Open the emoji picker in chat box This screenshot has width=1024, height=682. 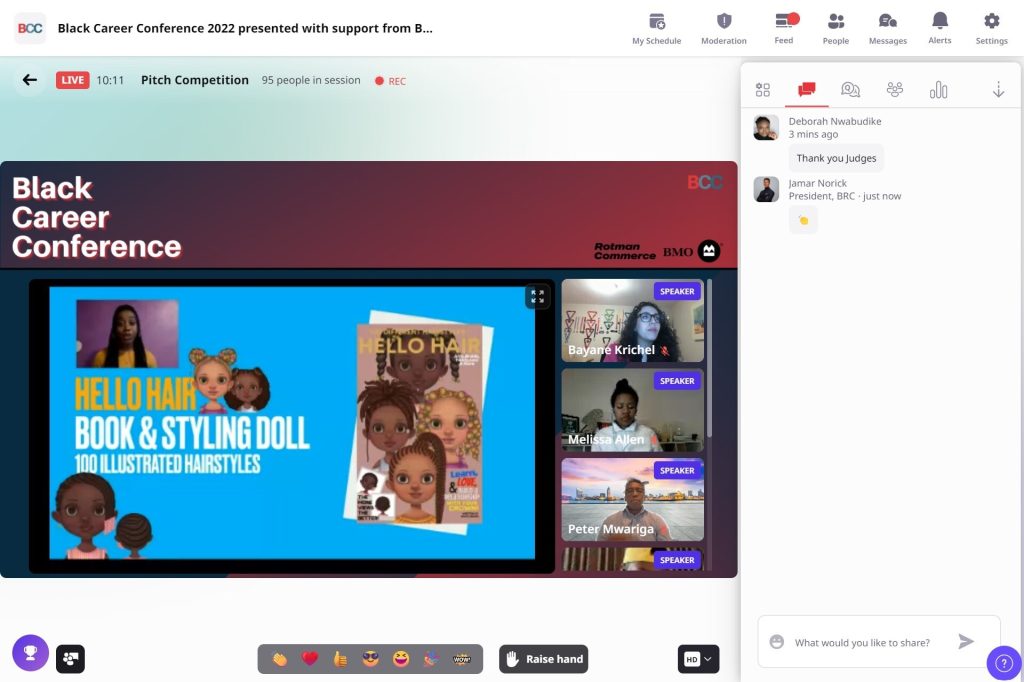tap(776, 641)
